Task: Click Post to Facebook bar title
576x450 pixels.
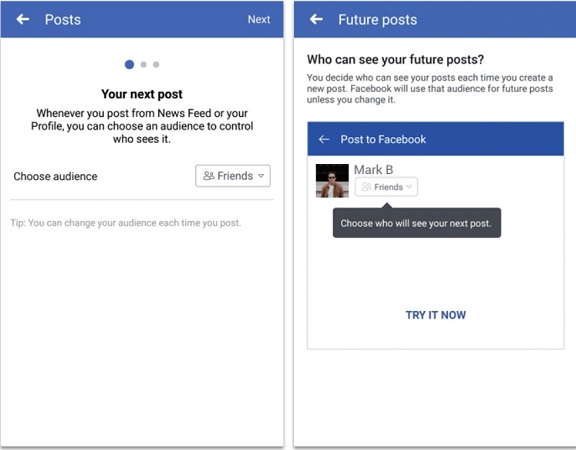Action: pos(383,139)
